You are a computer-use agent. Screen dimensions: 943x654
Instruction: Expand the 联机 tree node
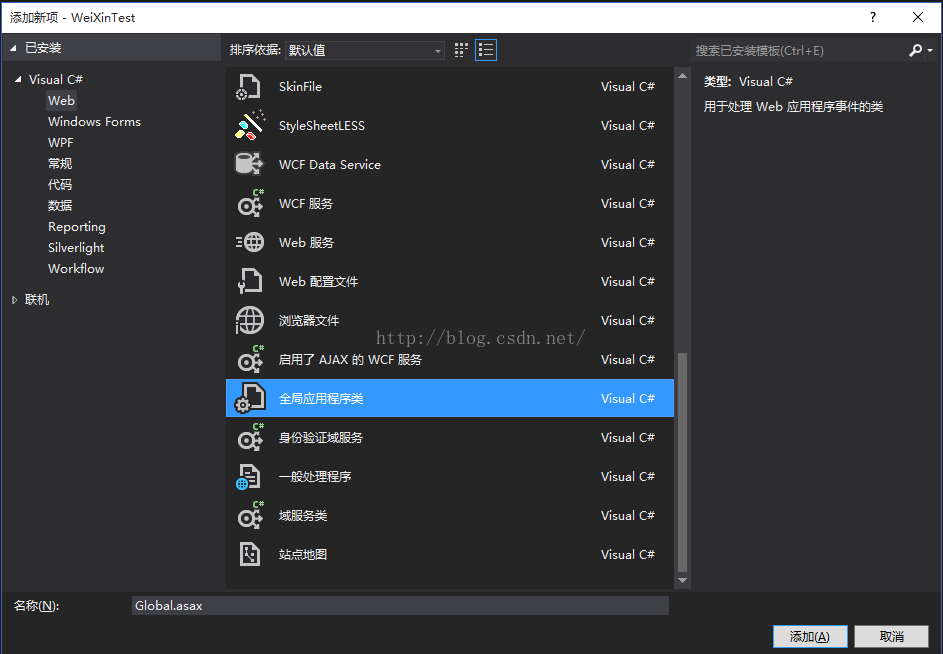14,300
